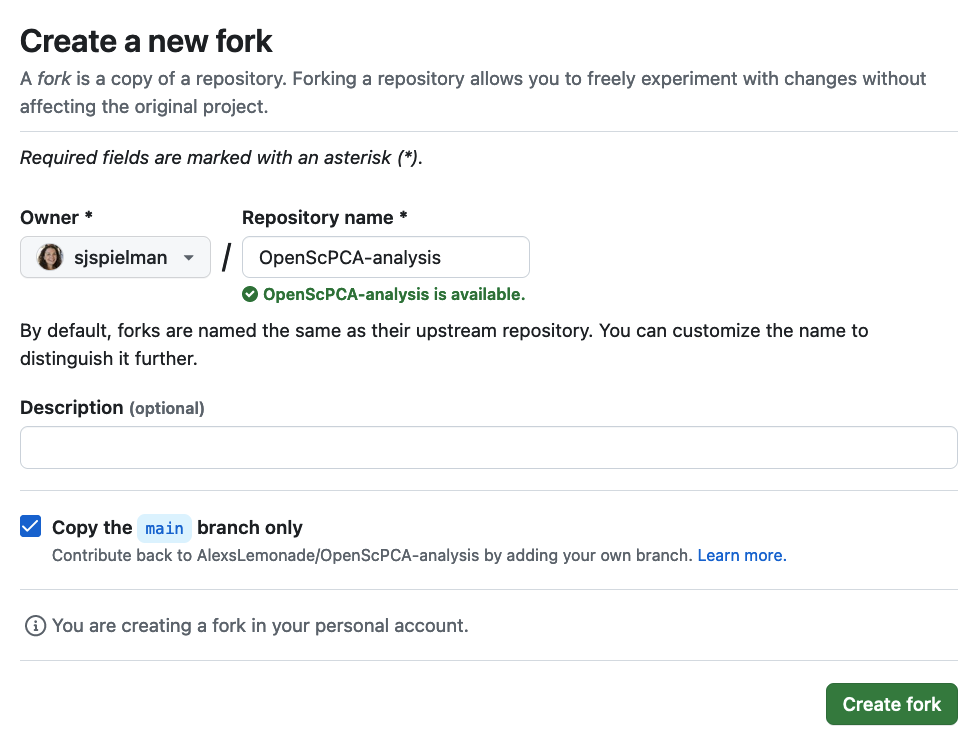Viewport: 978px width, 746px height.
Task: Open the Owner dropdown showing sjspielman
Action: [x=115, y=257]
